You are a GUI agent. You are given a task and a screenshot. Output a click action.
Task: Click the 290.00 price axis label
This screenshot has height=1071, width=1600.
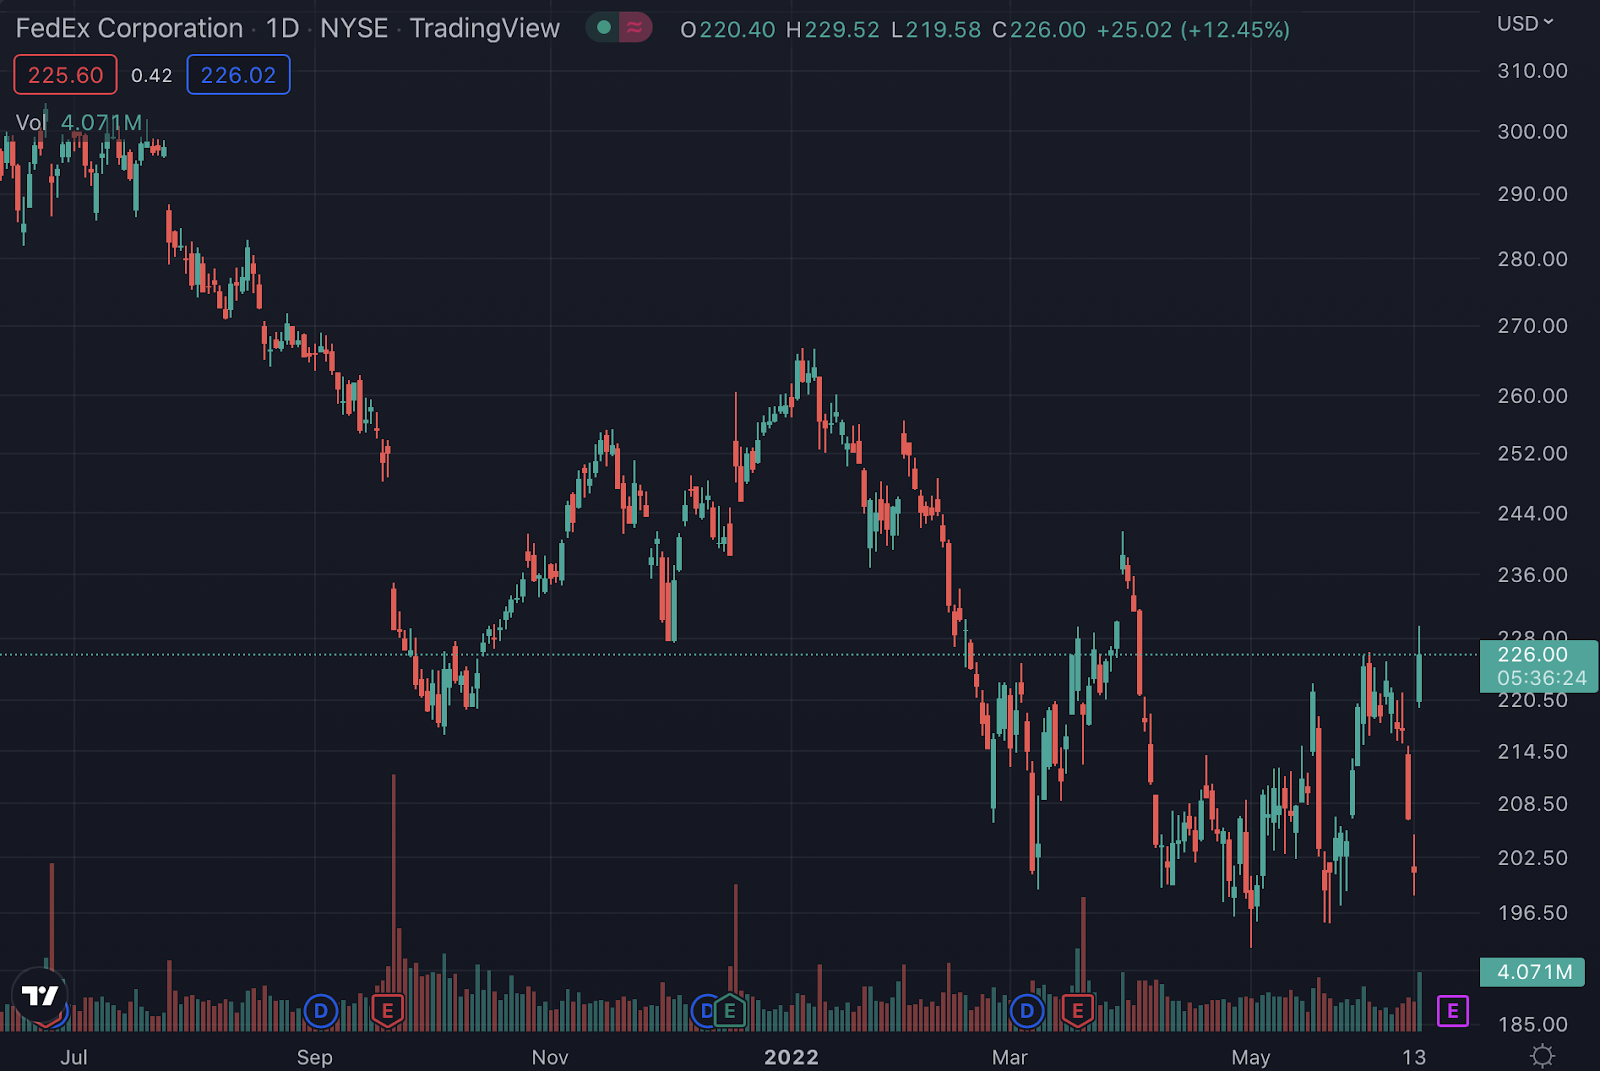(1532, 194)
